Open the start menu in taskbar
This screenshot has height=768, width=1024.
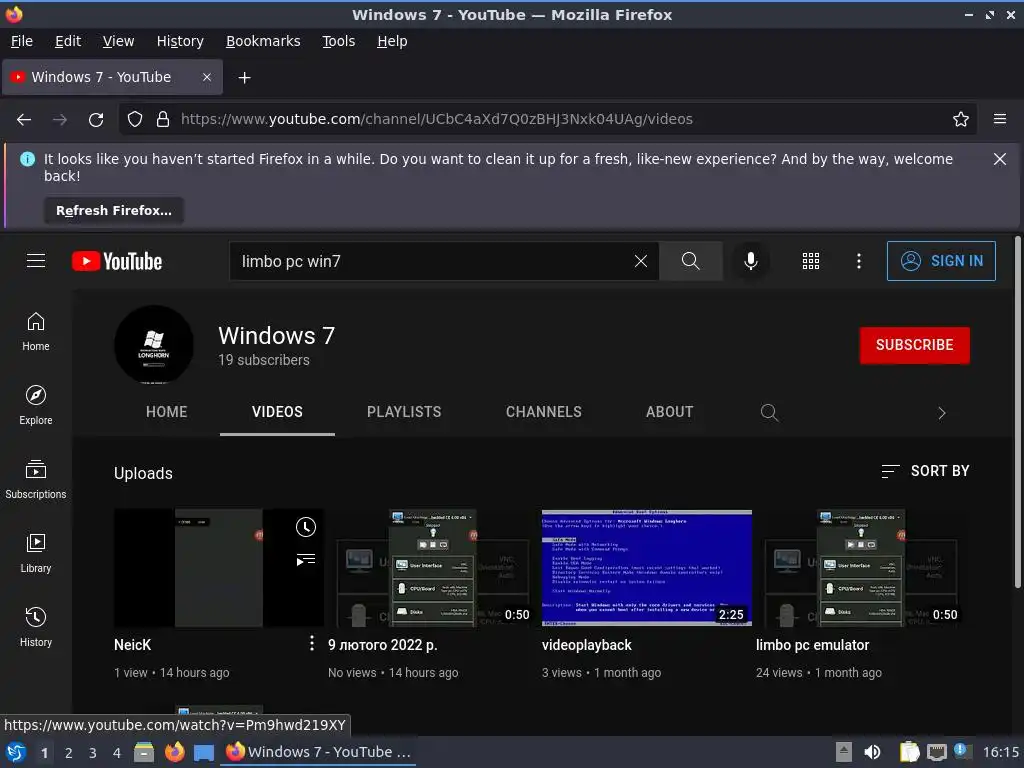coord(15,752)
